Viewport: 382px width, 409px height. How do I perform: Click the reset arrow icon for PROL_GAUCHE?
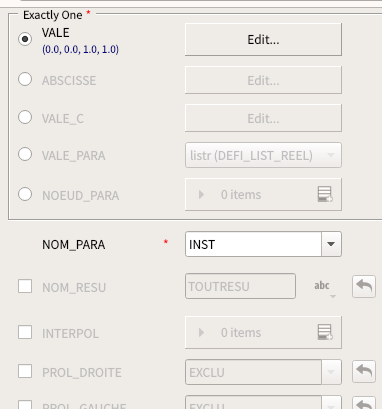(x=364, y=403)
